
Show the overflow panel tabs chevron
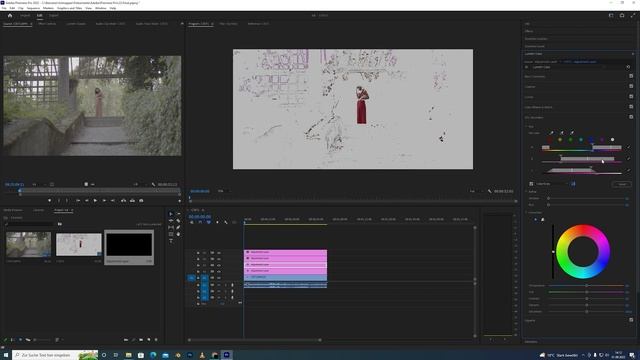pyautogui.click(x=182, y=24)
